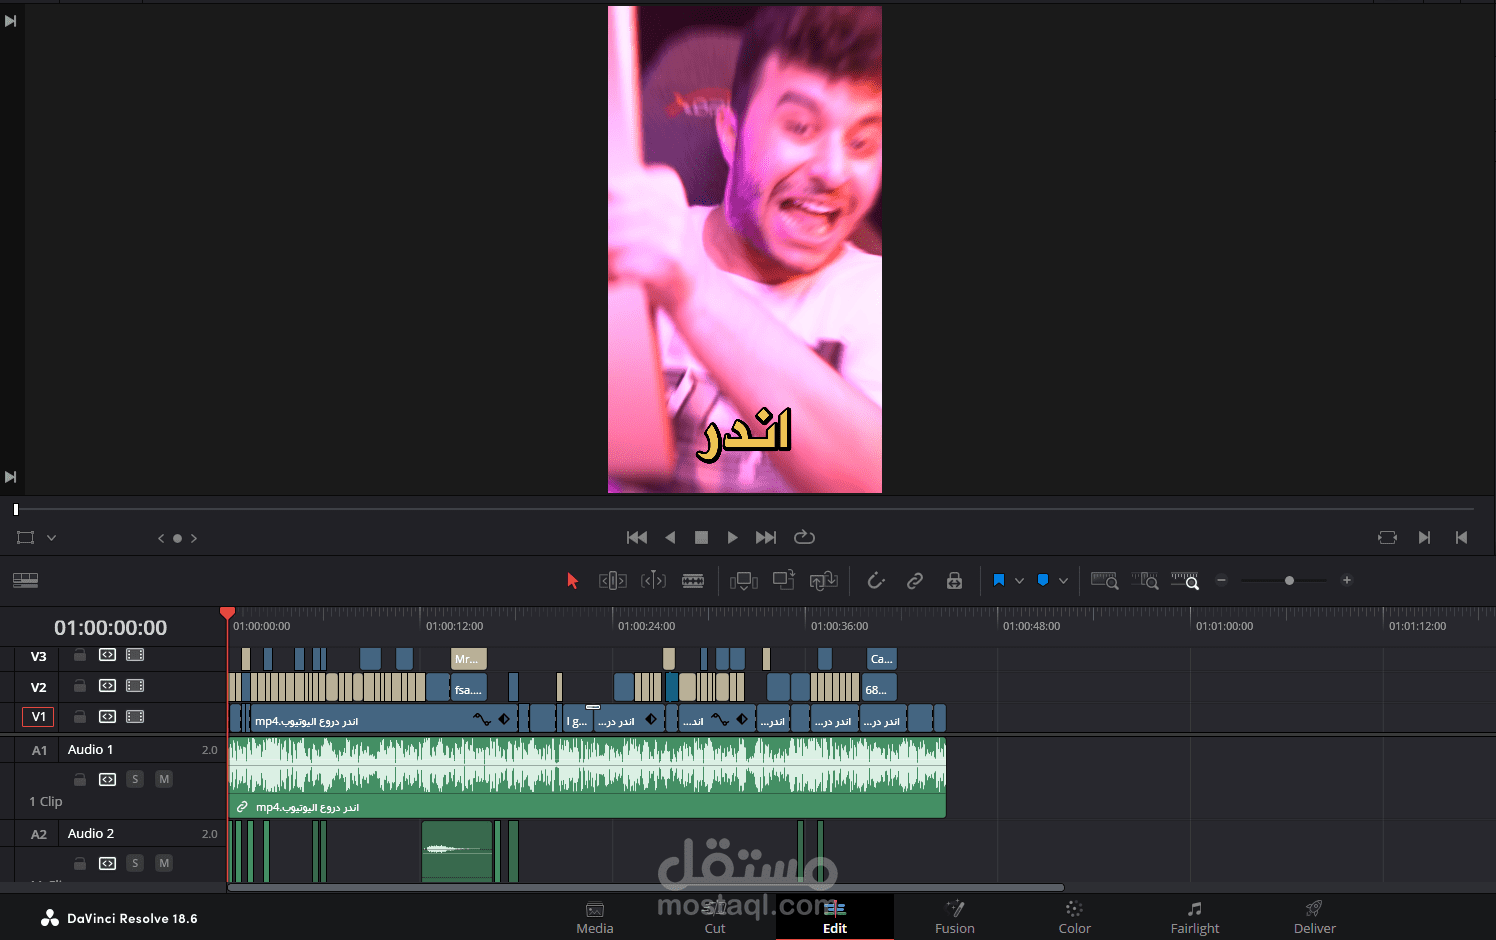Screen dimensions: 1496x940
Task: Enable the Razor edit mode tool
Action: point(694,580)
